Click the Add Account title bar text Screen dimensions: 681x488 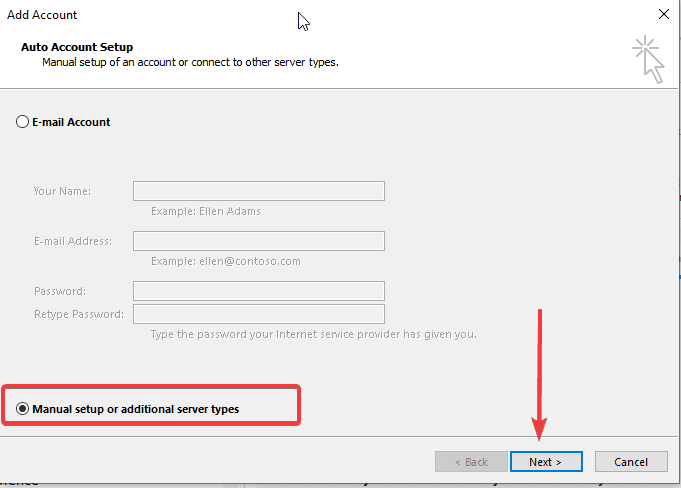click(42, 15)
